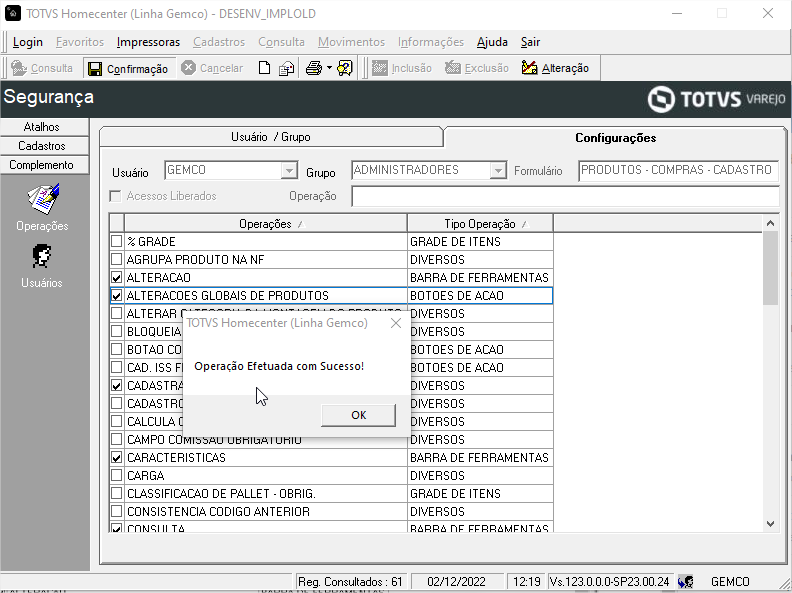Click the Atalhos sidebar button
Image resolution: width=792 pixels, height=593 pixels.
42,127
